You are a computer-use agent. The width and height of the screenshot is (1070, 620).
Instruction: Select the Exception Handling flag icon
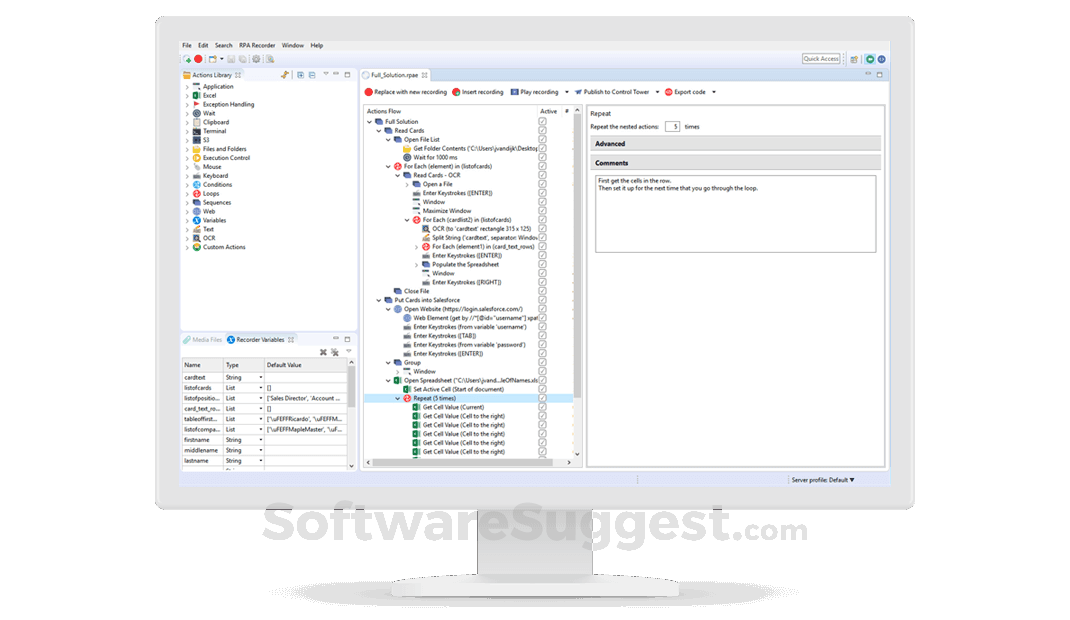(x=197, y=104)
